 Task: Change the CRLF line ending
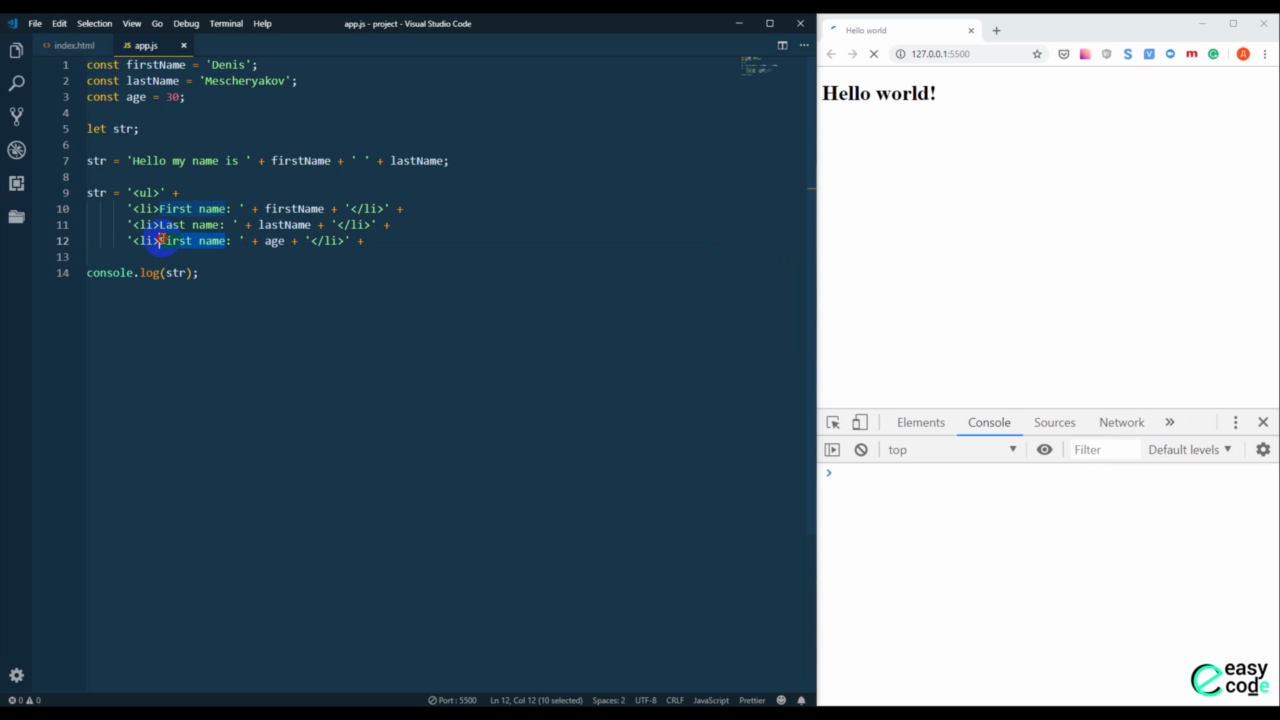click(675, 700)
